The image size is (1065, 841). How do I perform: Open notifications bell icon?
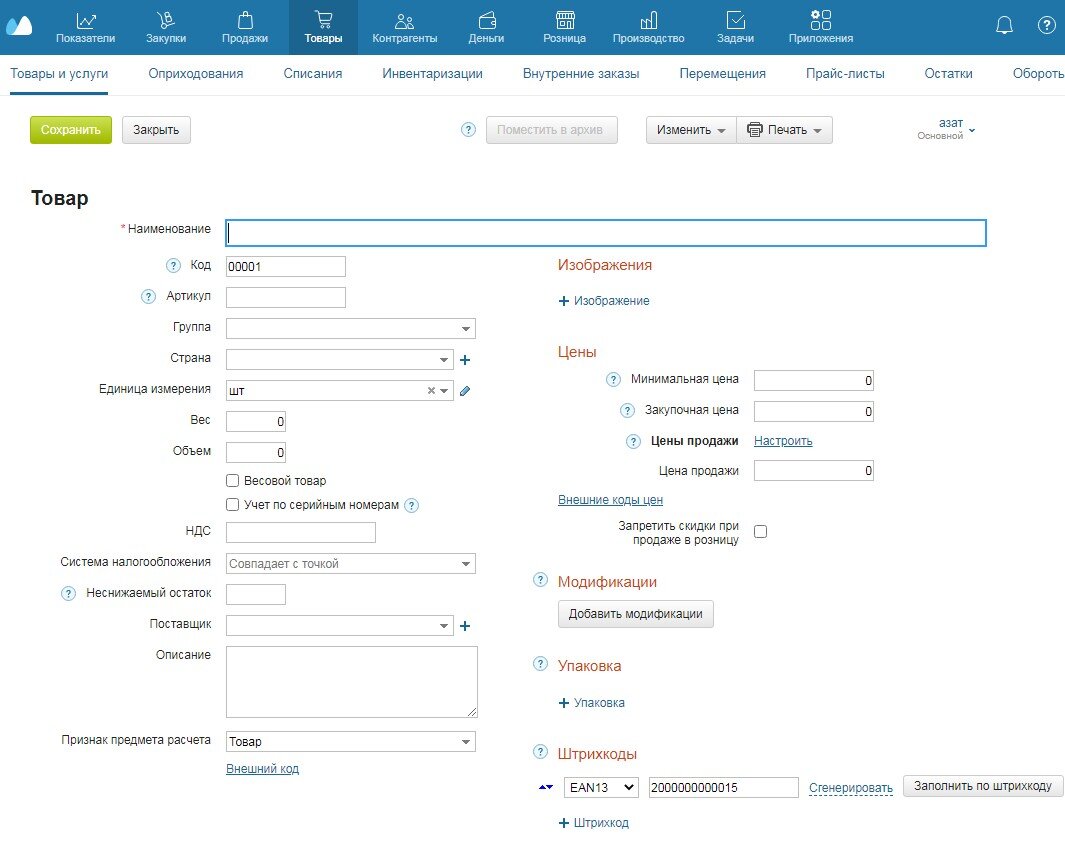[1004, 26]
